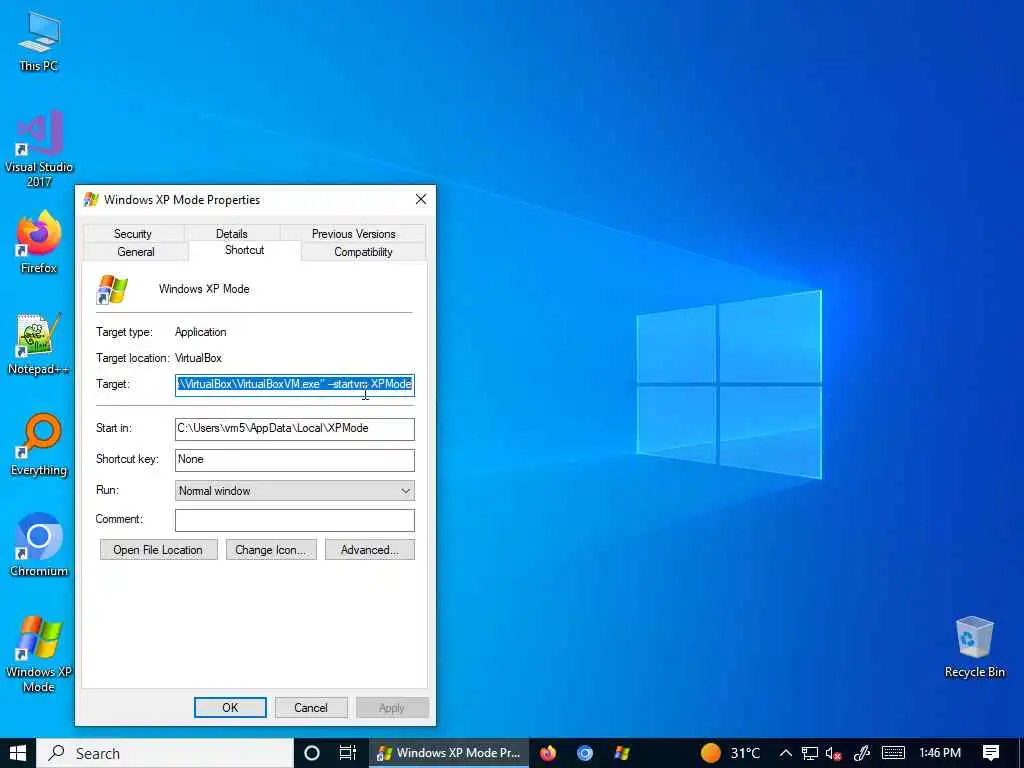Switch to the Compatibility tab
Viewport: 1024px width, 768px height.
(363, 251)
